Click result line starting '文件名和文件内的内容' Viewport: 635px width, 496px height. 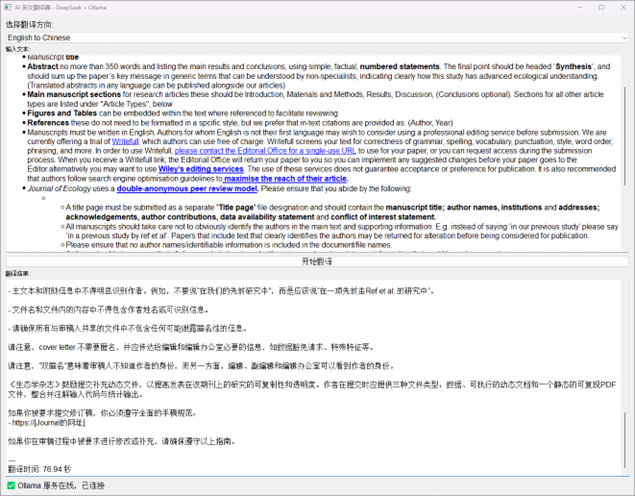108,310
